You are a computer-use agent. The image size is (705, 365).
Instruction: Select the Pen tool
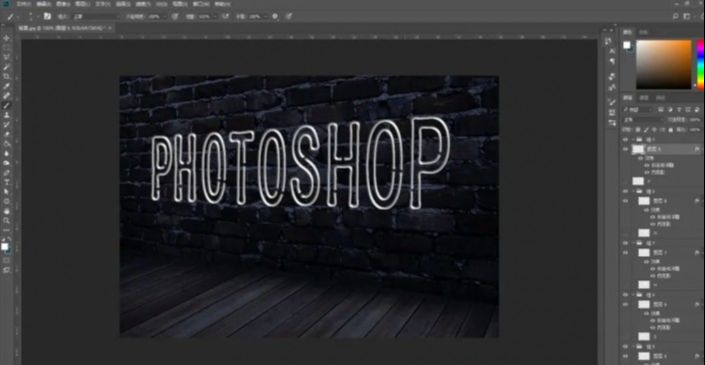[6, 172]
